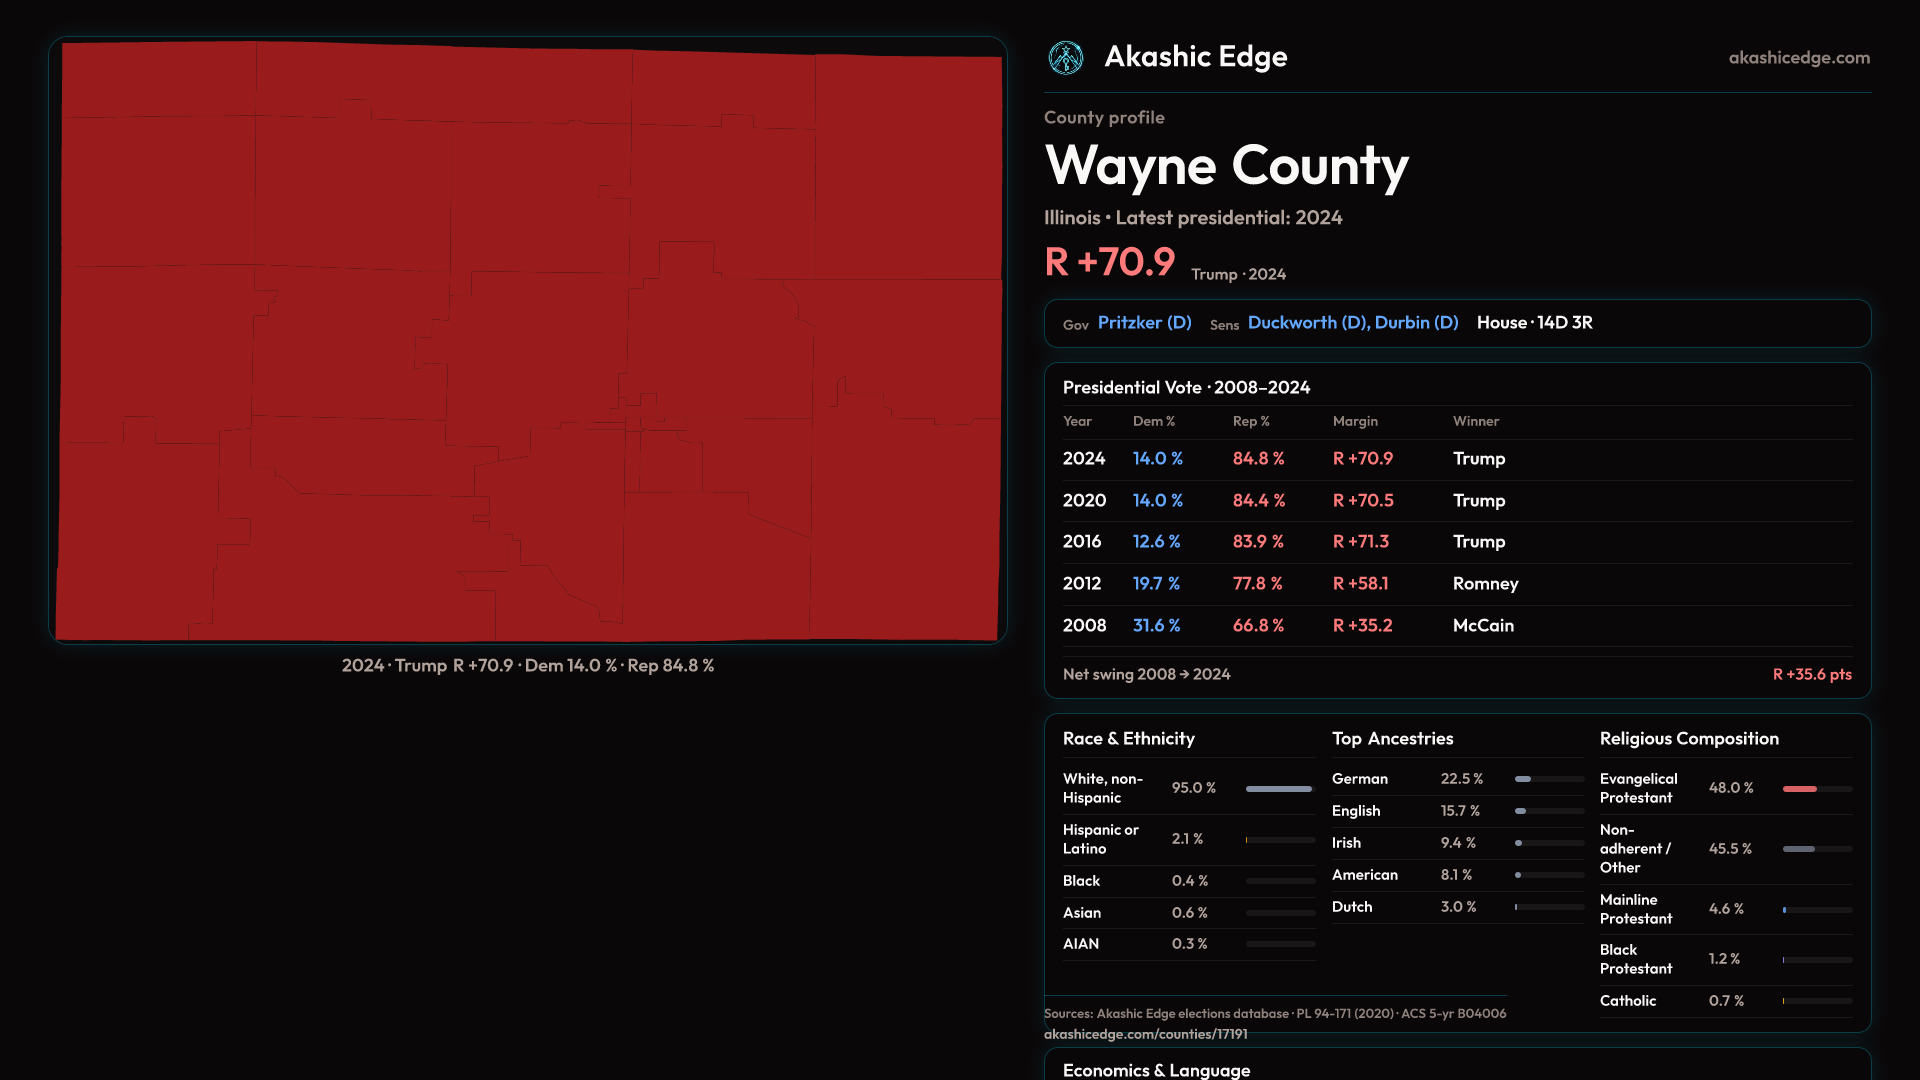Click the Non-adherent / Other bar
Viewport: 1920px width, 1080px height.
coord(1798,849)
